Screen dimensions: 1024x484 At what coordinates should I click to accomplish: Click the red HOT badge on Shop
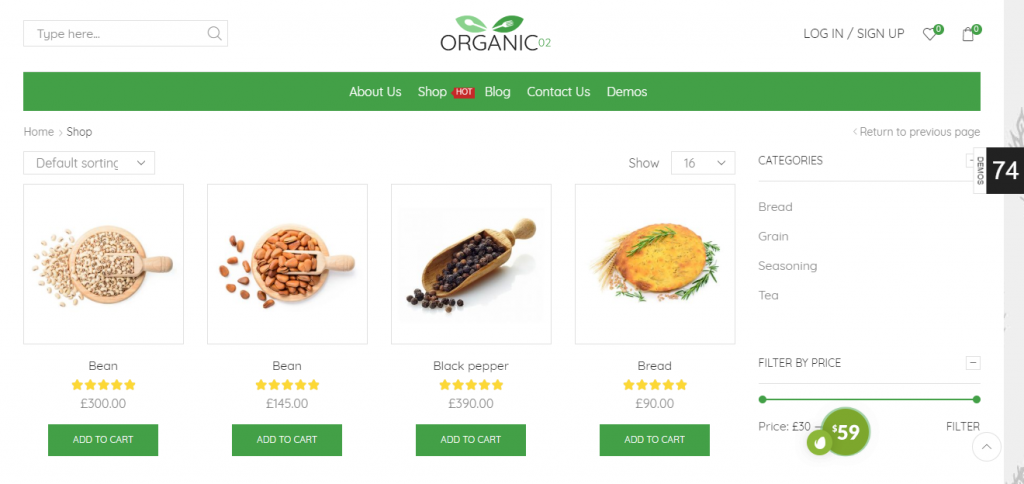[463, 92]
